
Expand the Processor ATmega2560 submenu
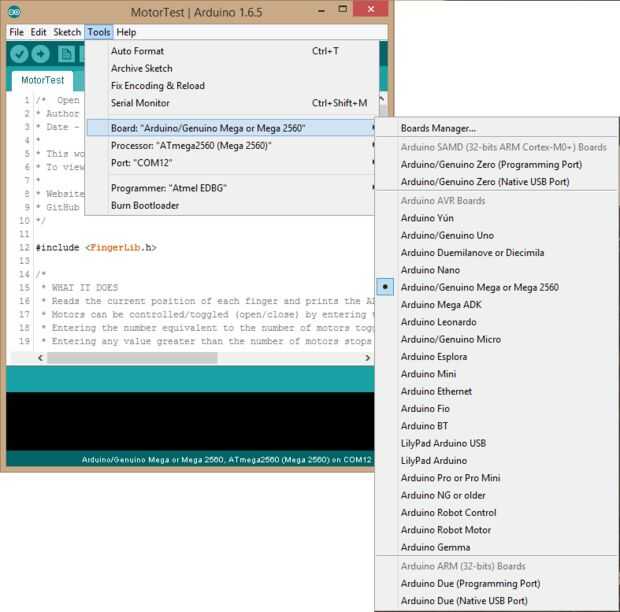[230, 145]
